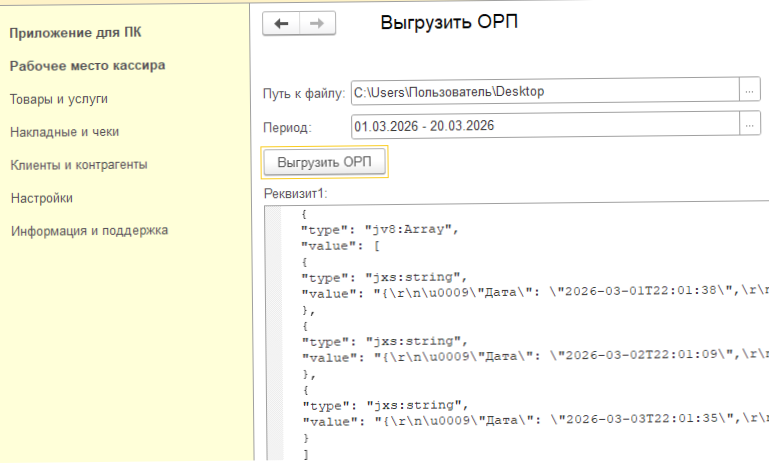
Task: Click the forward navigation arrow
Action: 318,24
